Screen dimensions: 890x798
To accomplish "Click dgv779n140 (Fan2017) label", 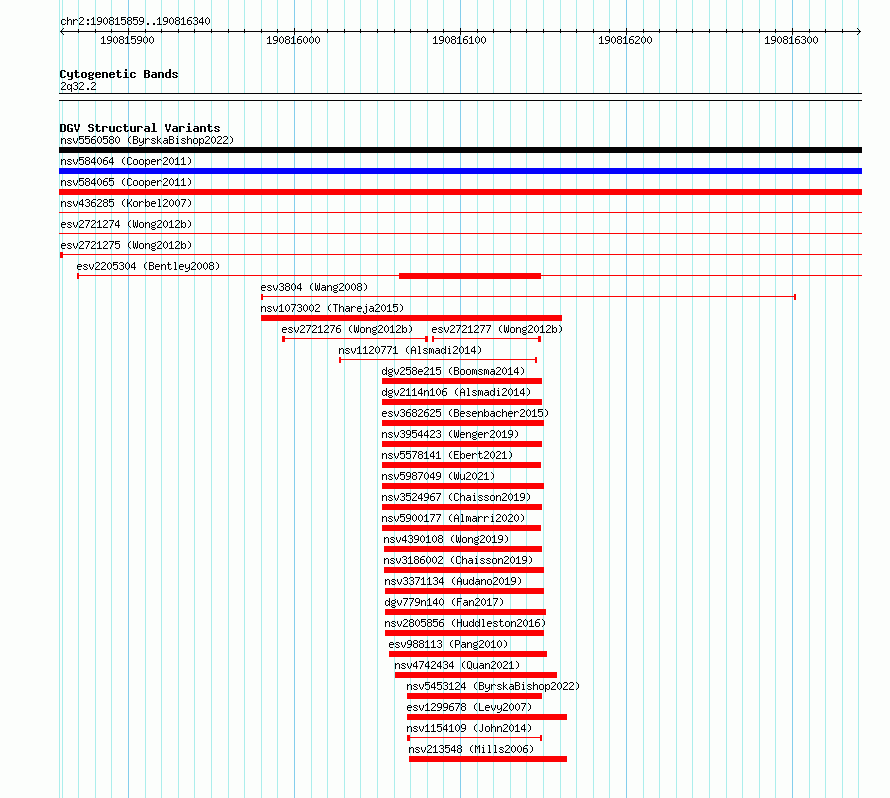I will click(x=444, y=602).
